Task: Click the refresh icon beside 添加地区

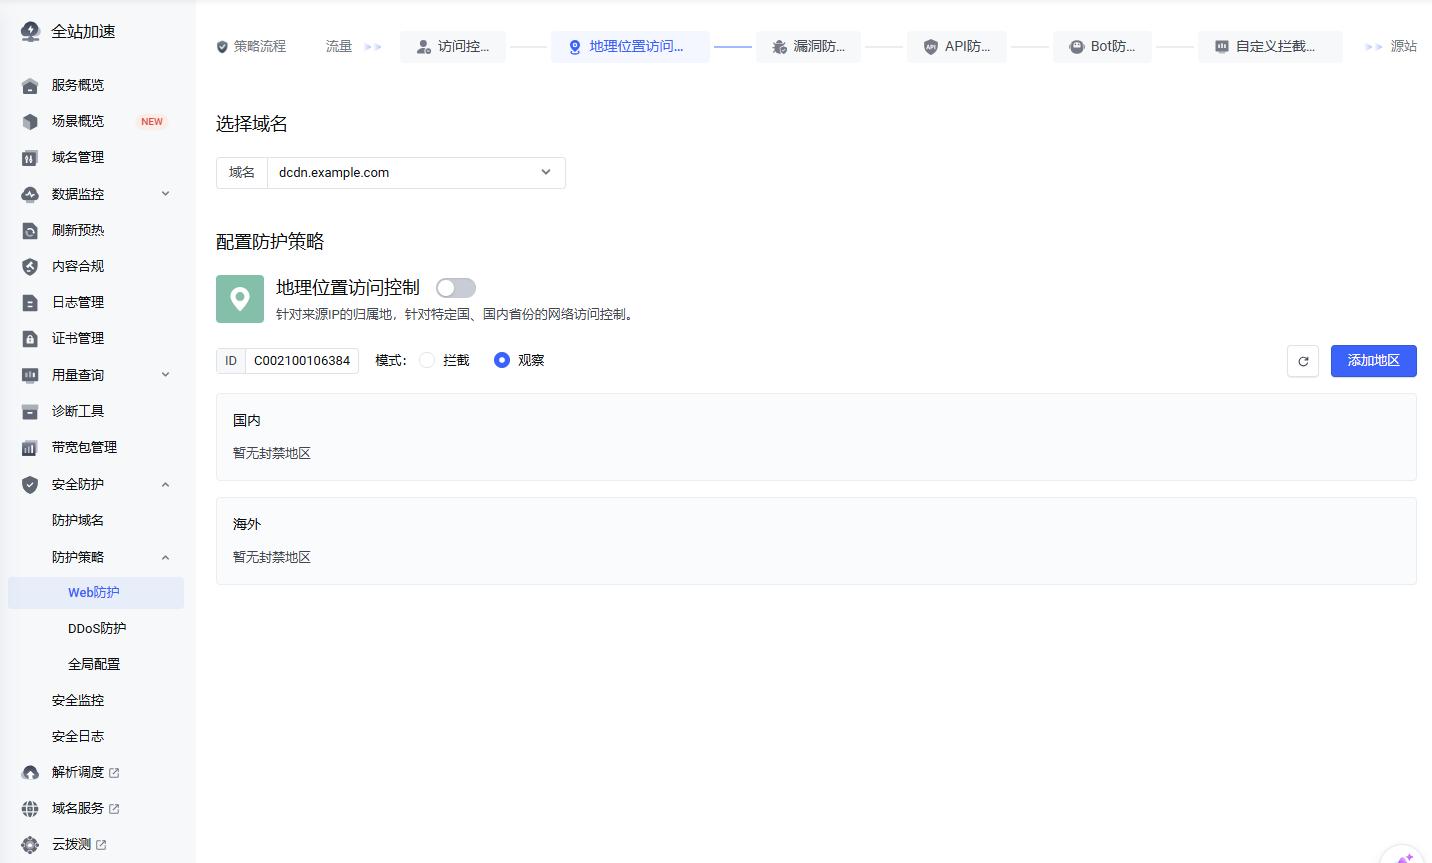Action: coord(1302,361)
